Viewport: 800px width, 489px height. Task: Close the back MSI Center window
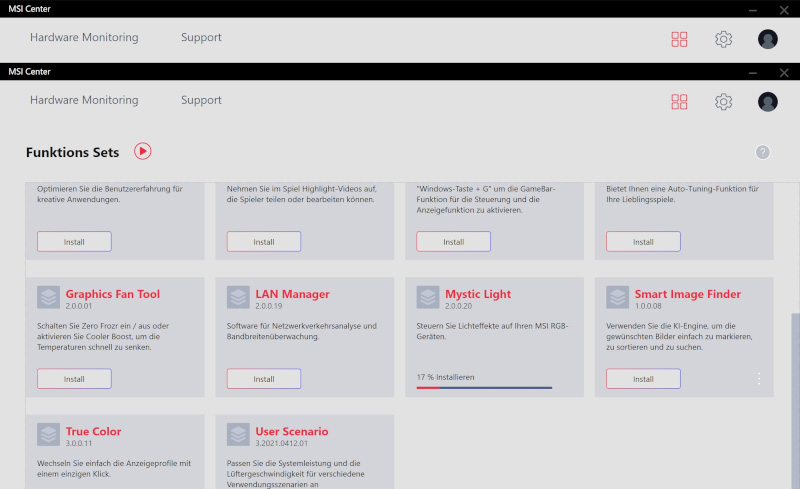tap(784, 10)
